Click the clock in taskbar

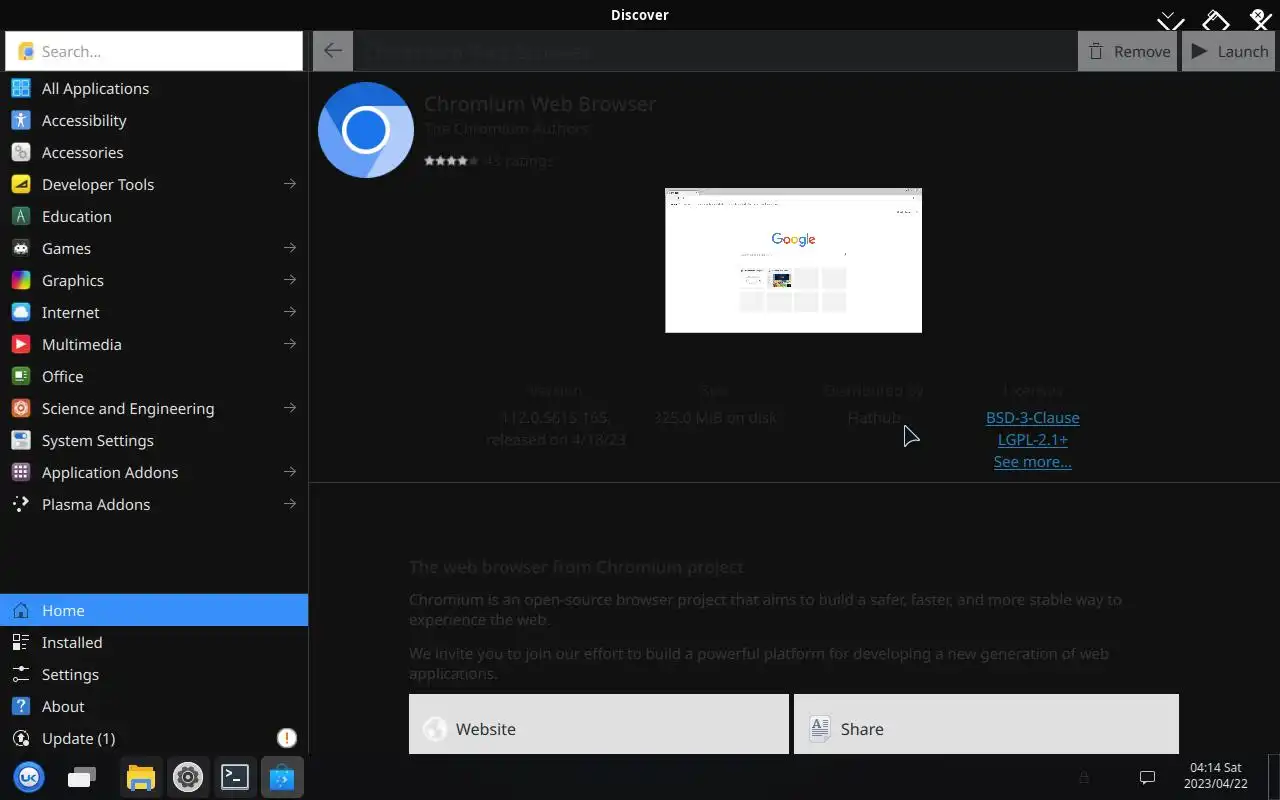pyautogui.click(x=1218, y=776)
